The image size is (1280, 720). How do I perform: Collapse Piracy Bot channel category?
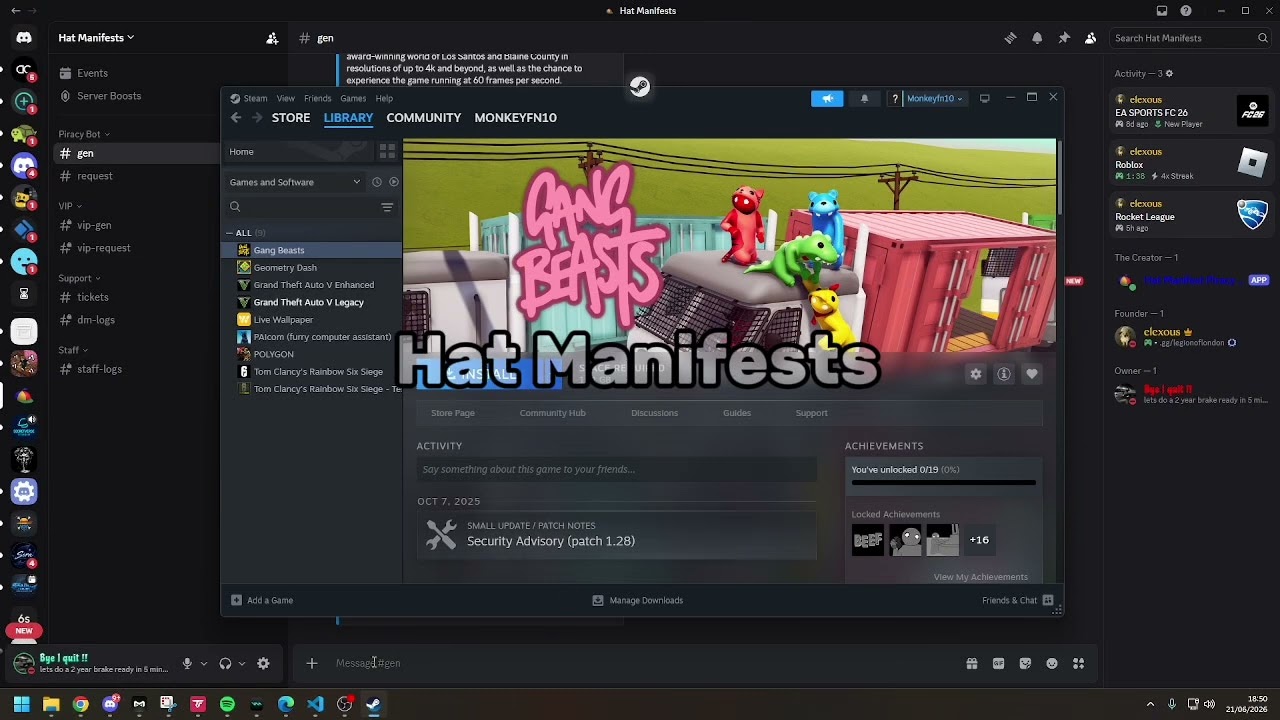pos(84,134)
